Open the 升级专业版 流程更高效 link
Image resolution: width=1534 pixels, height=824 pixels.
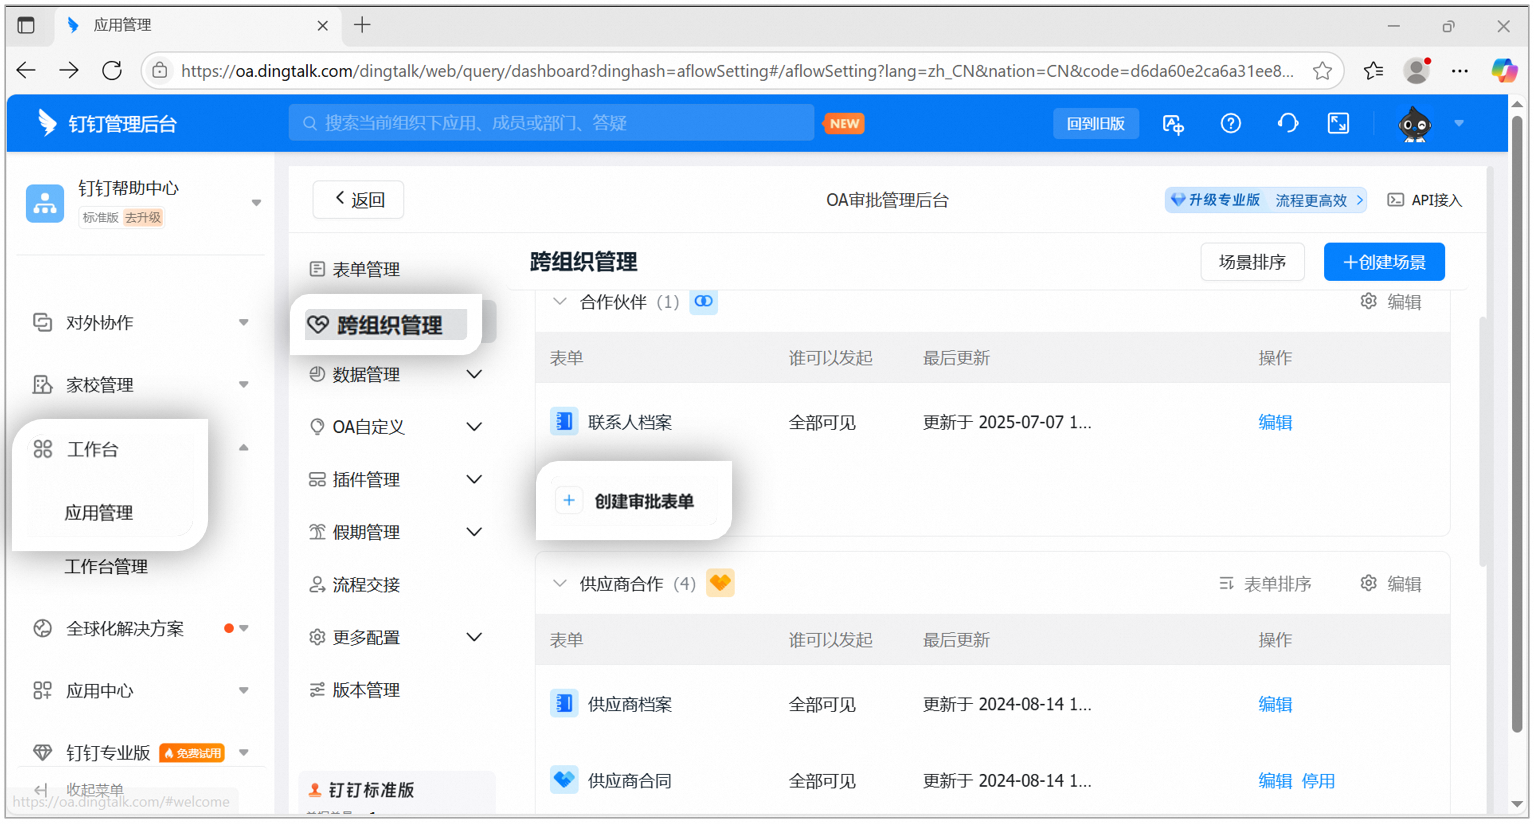(1266, 200)
